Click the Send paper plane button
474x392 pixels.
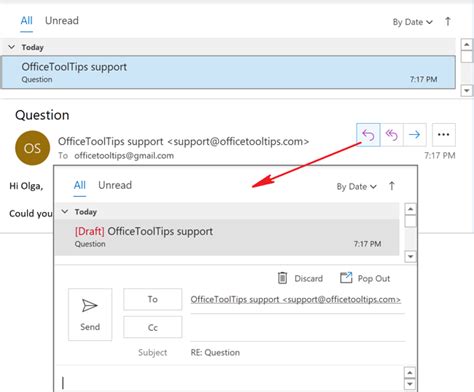90,314
